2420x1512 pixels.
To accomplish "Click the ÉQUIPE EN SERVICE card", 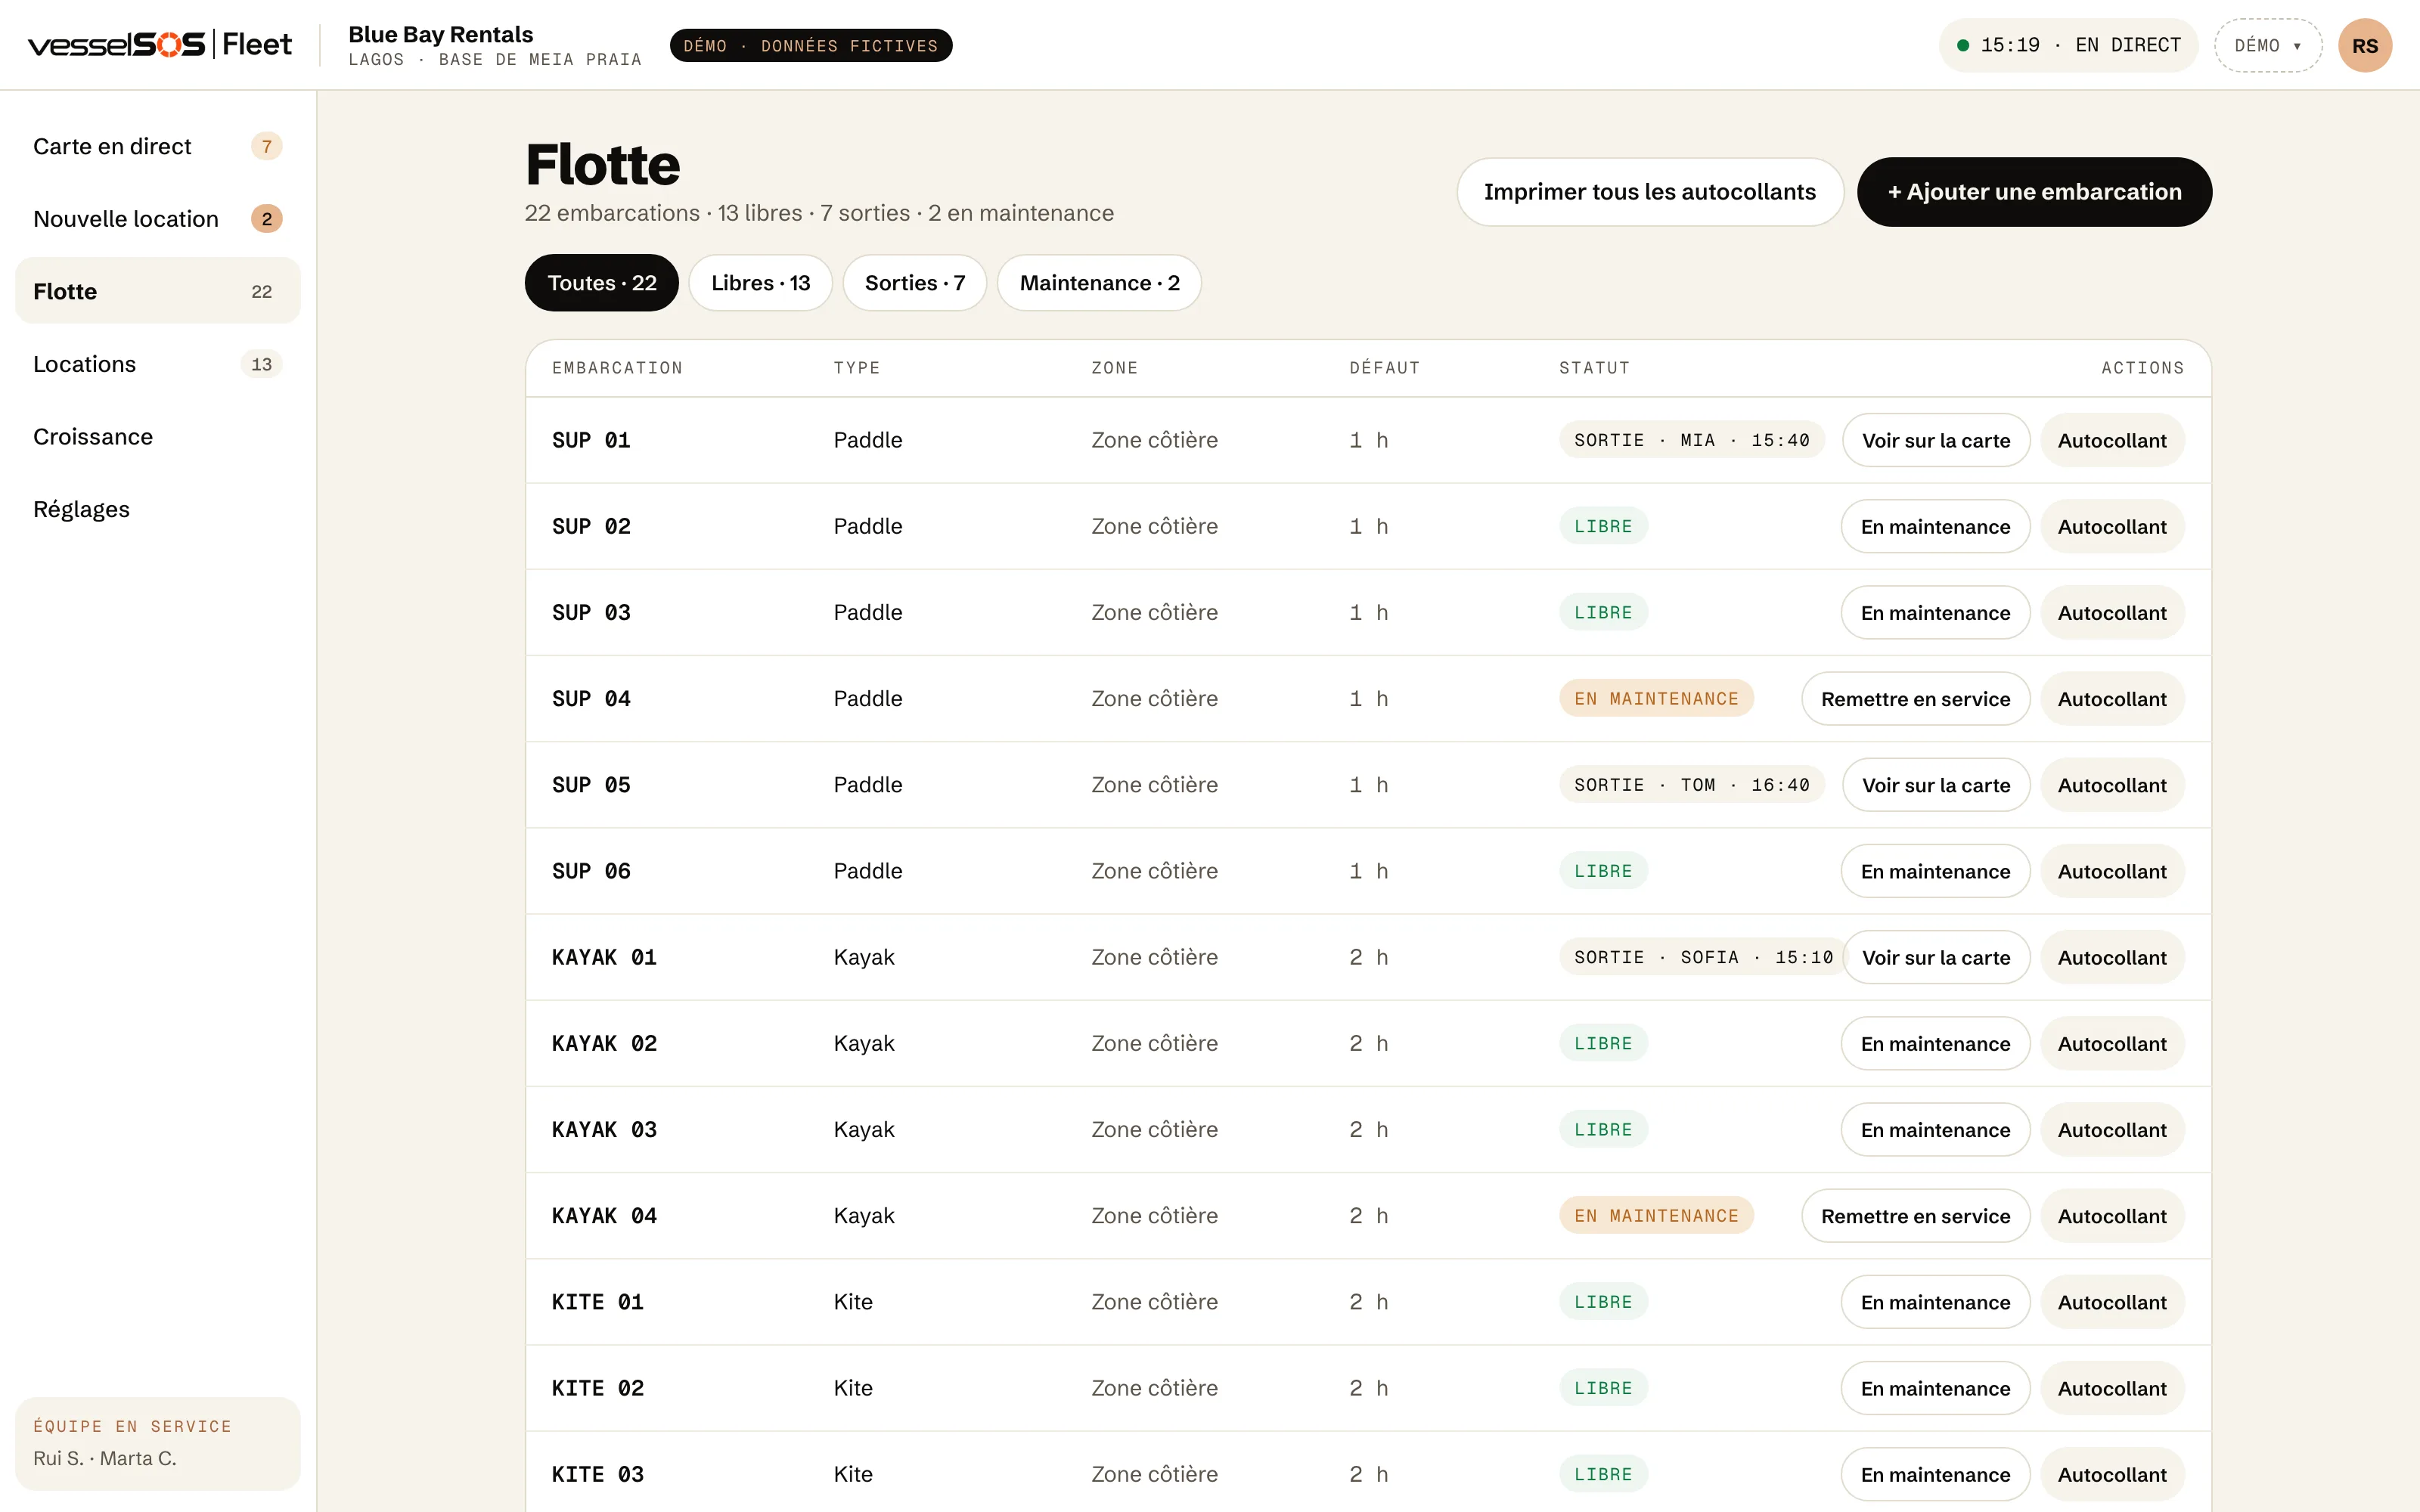I will pos(158,1443).
